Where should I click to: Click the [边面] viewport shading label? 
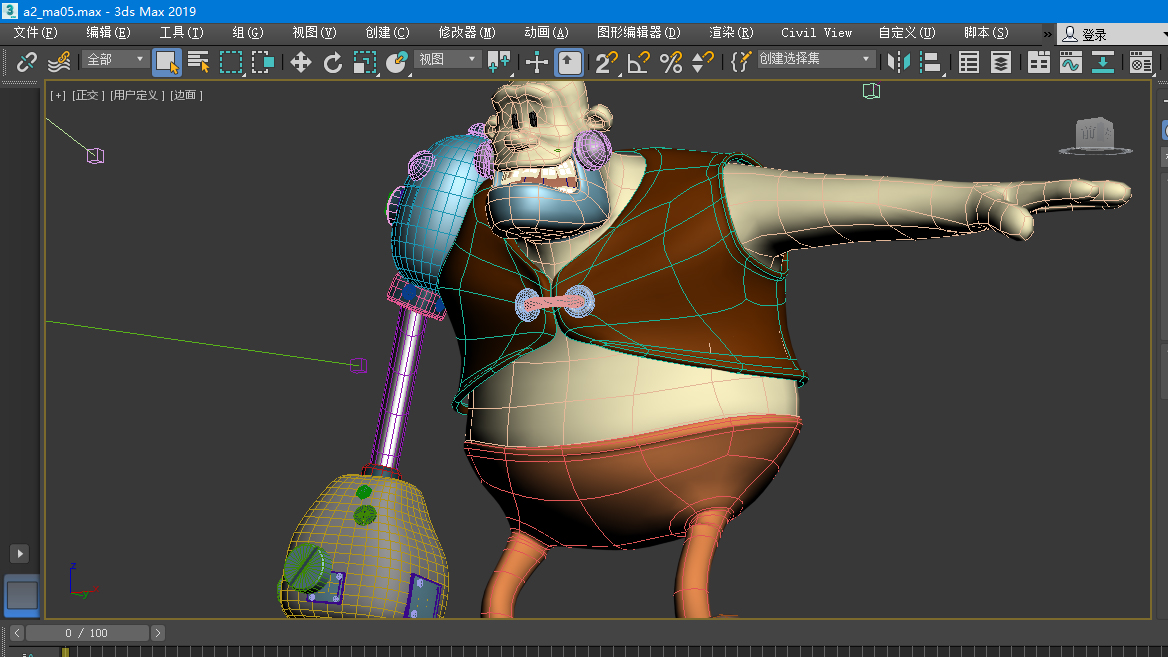click(x=186, y=96)
